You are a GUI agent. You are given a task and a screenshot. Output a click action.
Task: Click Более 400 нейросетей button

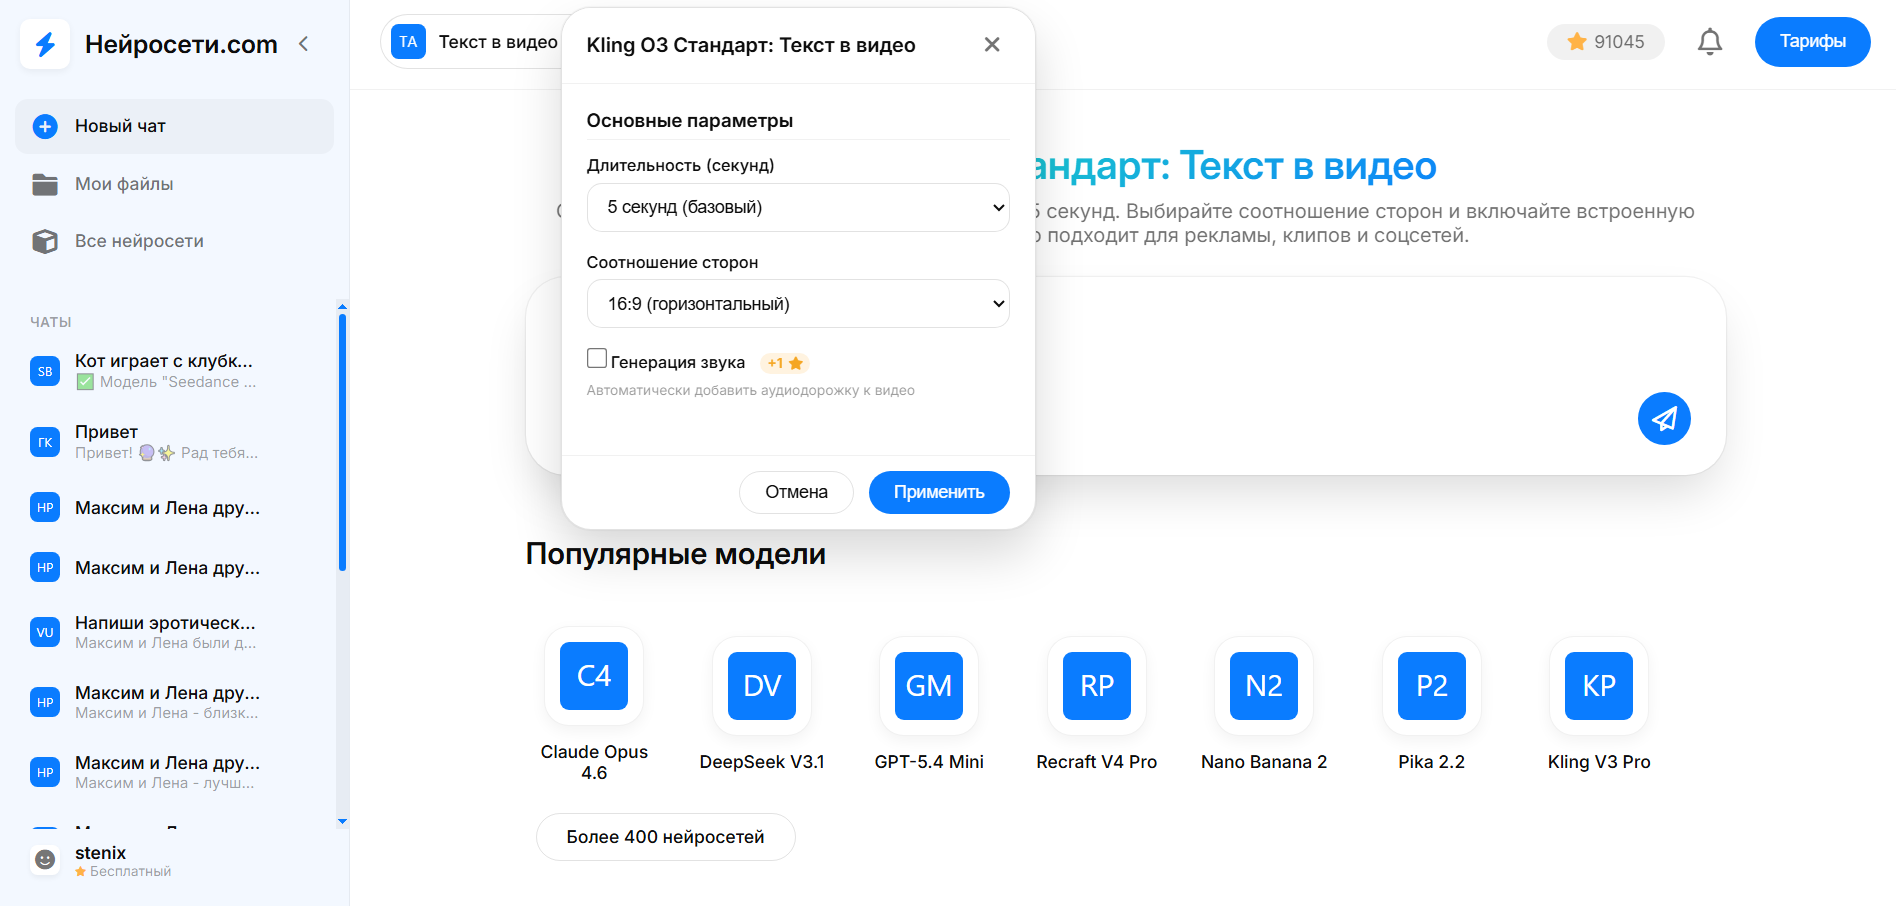tap(665, 837)
